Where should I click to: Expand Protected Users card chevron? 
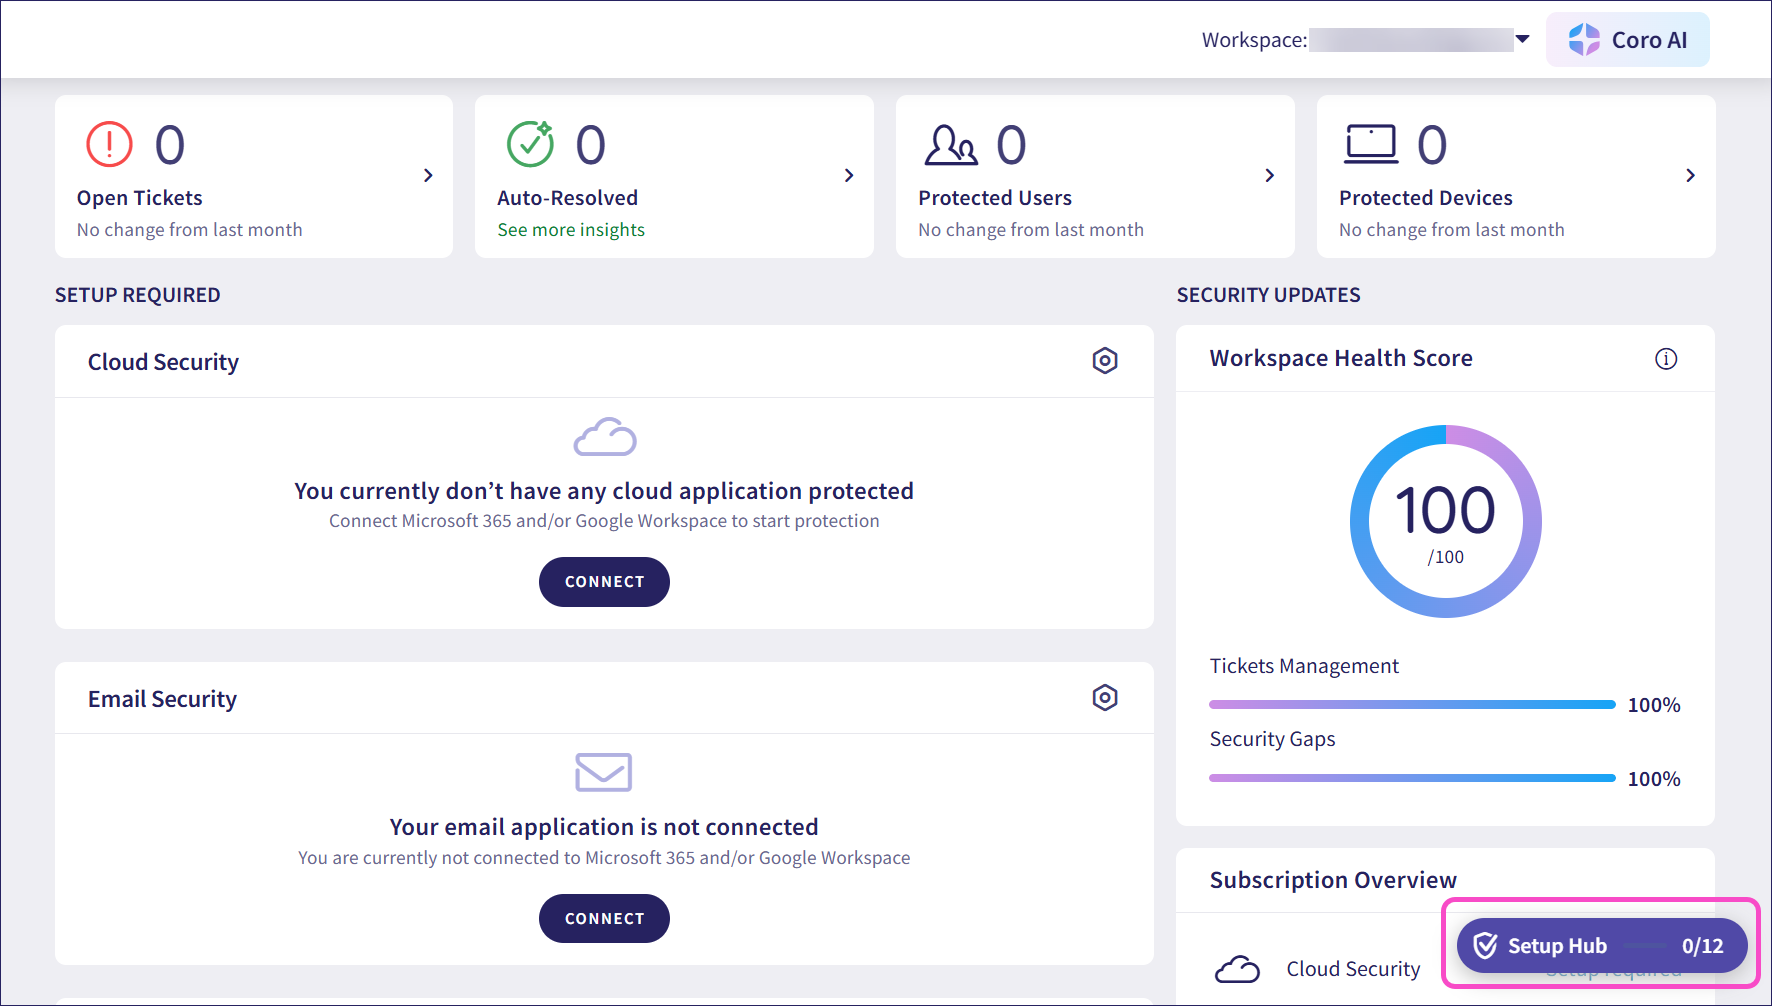(x=1269, y=176)
